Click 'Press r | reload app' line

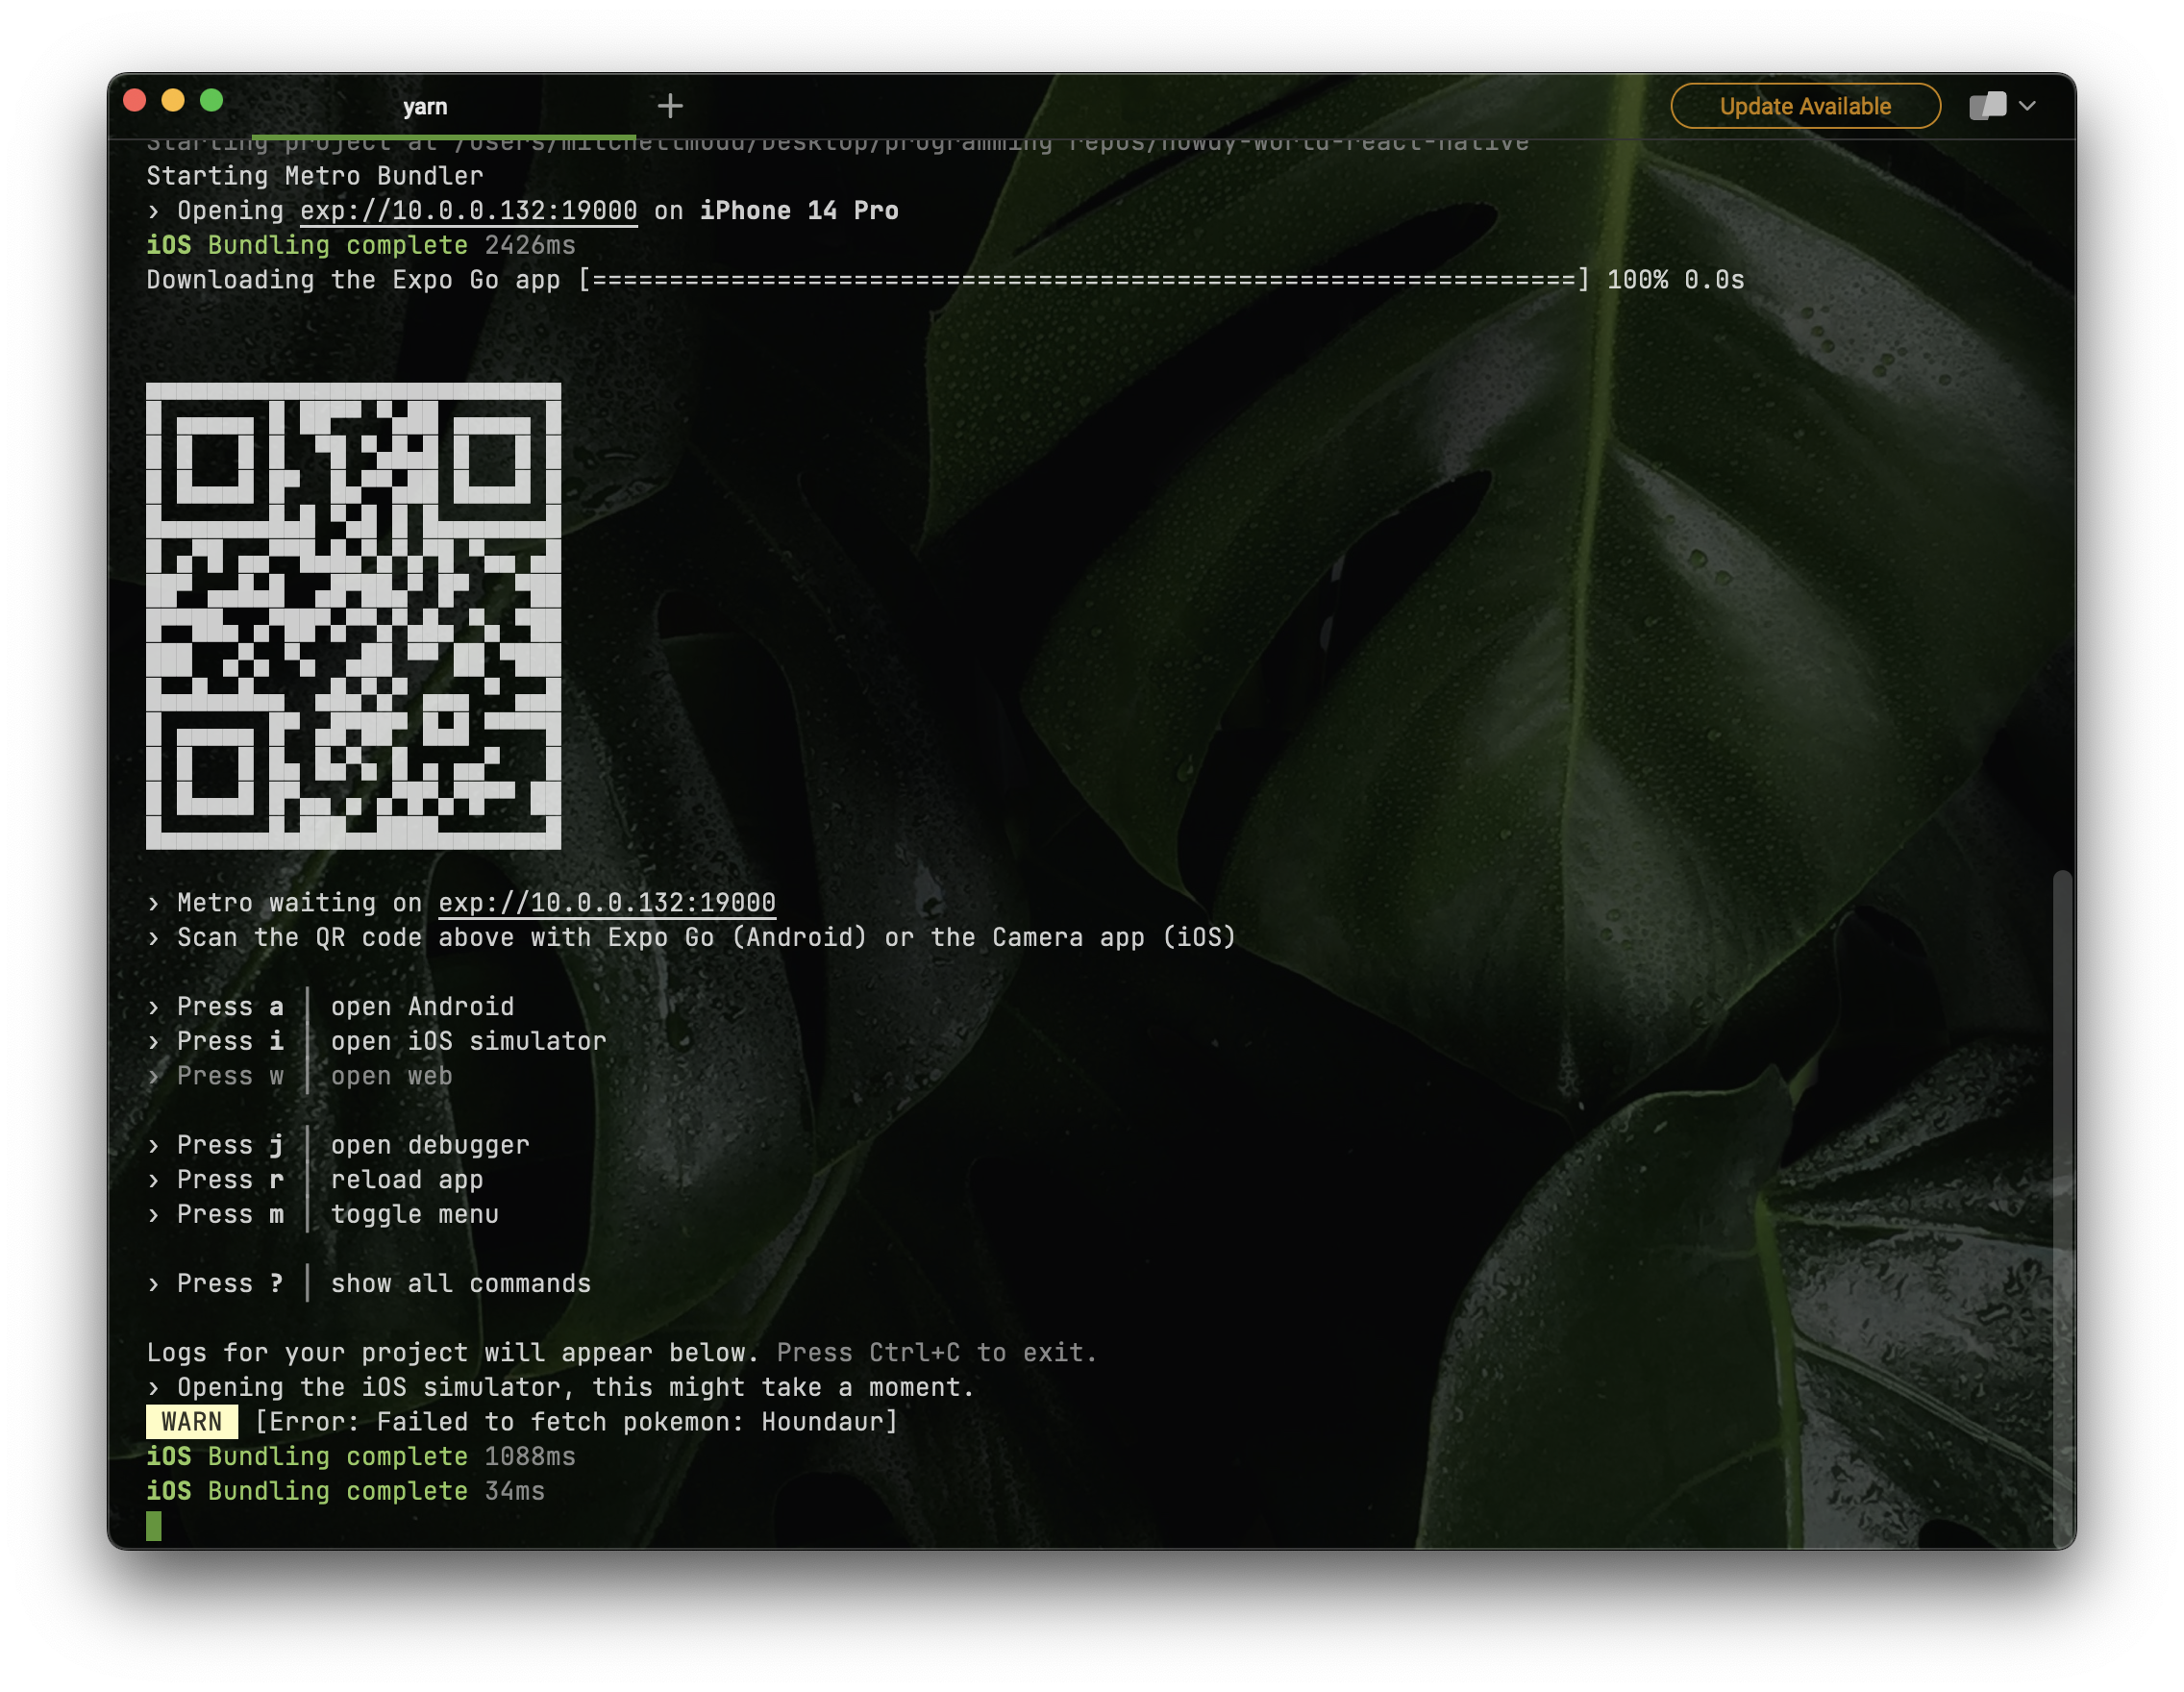315,1180
